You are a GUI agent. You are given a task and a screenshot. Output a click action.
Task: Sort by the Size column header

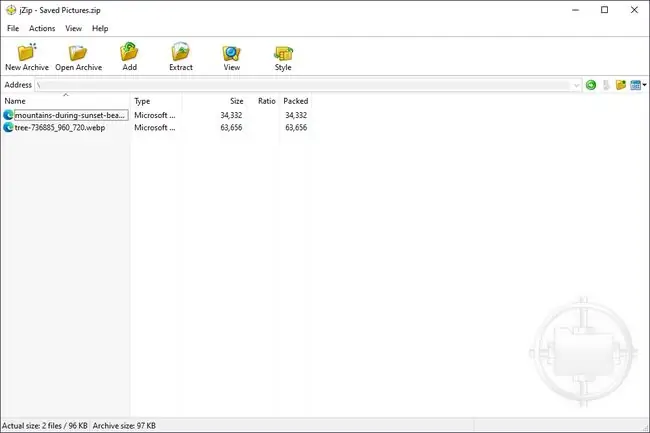click(214, 101)
